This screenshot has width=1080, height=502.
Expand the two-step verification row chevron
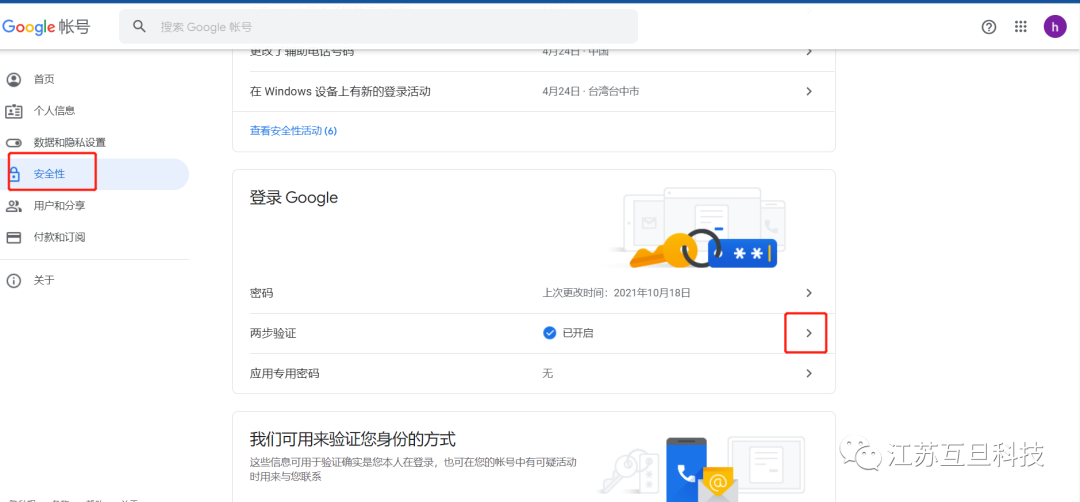pos(809,333)
